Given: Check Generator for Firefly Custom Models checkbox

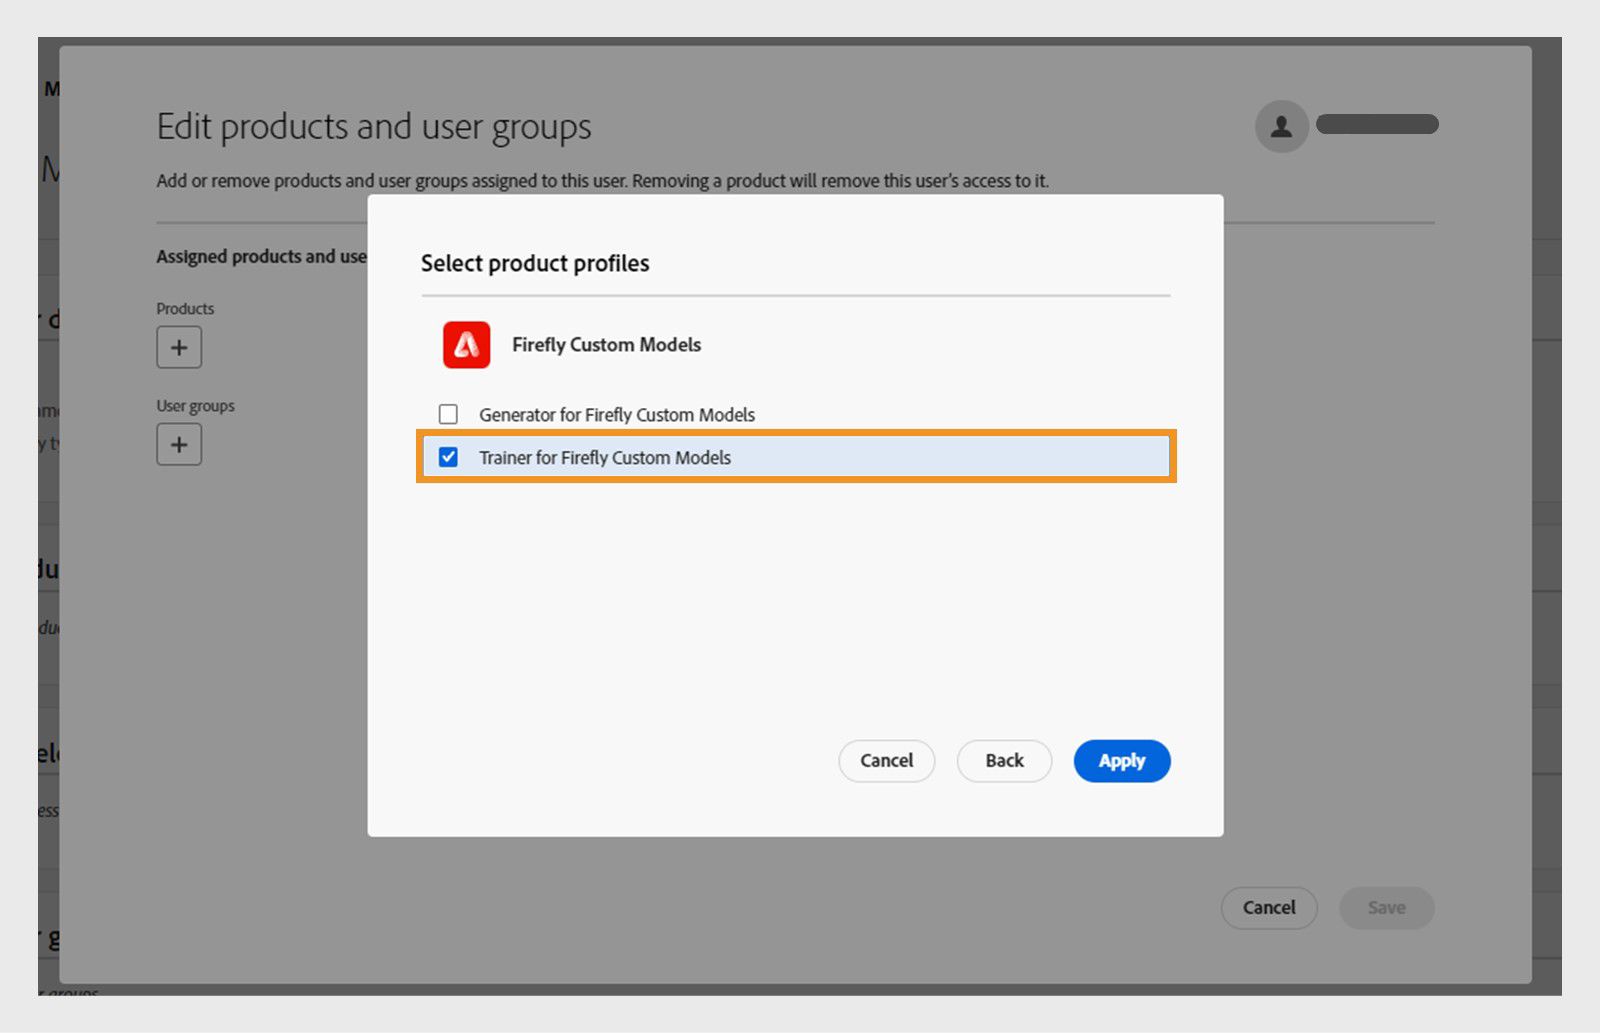Looking at the screenshot, I should pyautogui.click(x=448, y=414).
